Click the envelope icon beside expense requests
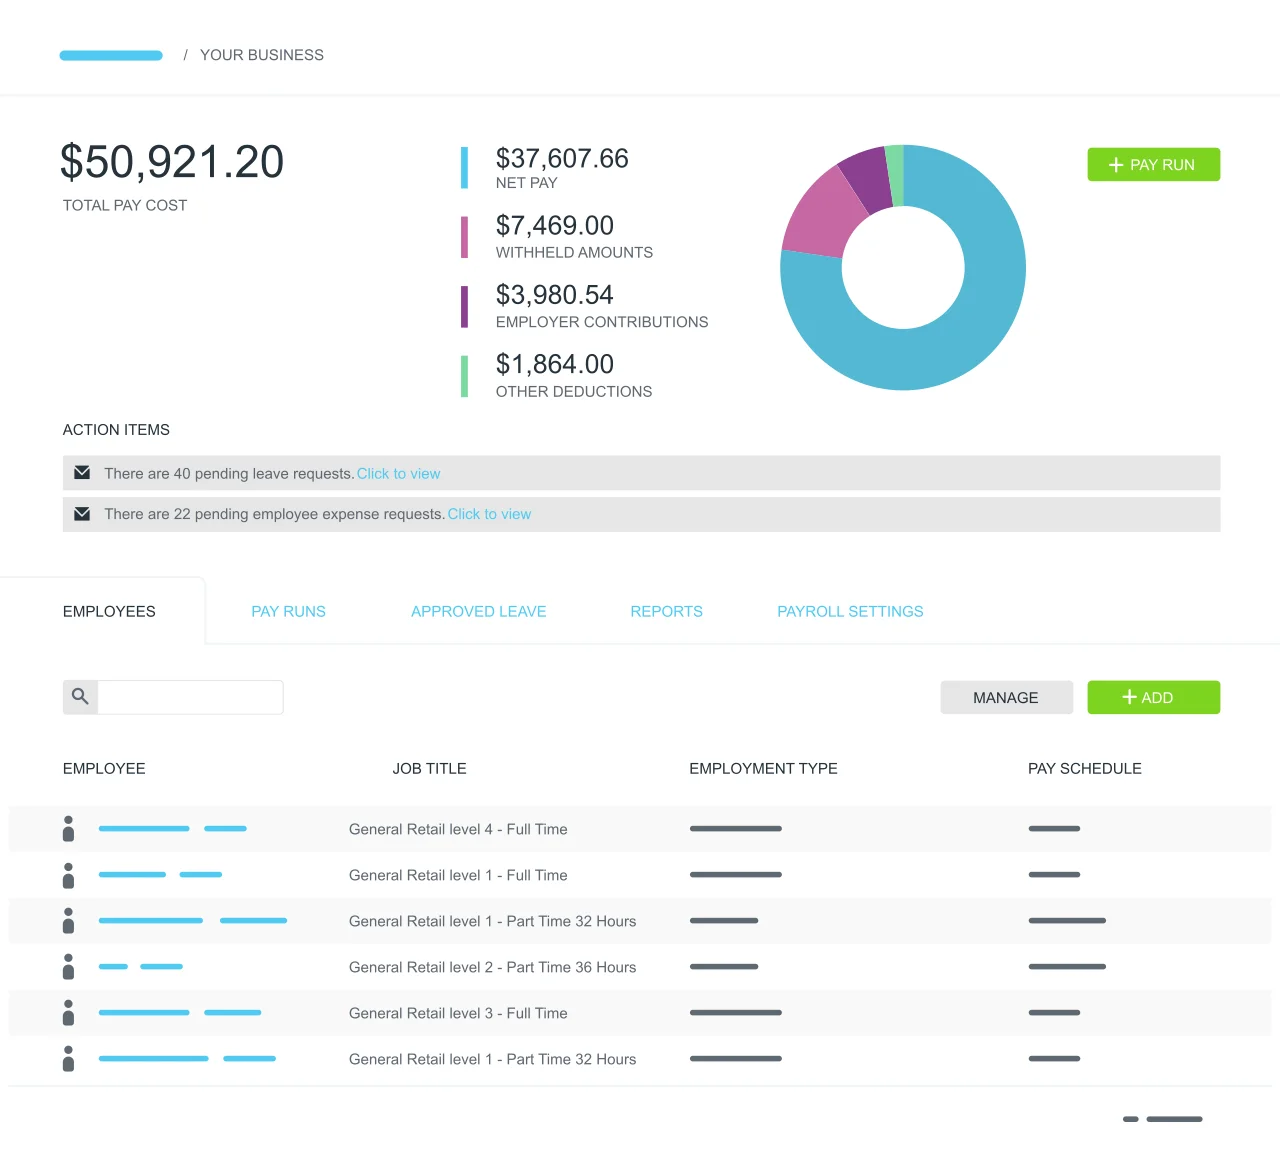Screen dimensions: 1280x1168 pyautogui.click(x=82, y=514)
